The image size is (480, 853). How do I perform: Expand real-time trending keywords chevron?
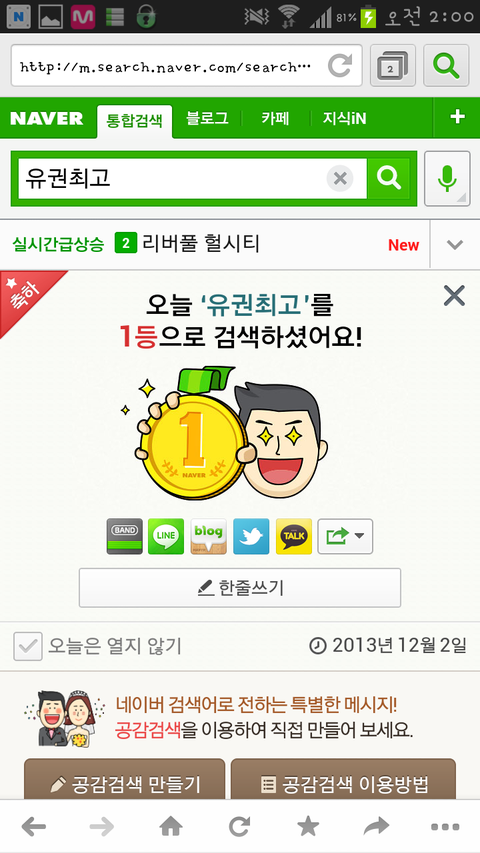point(455,245)
